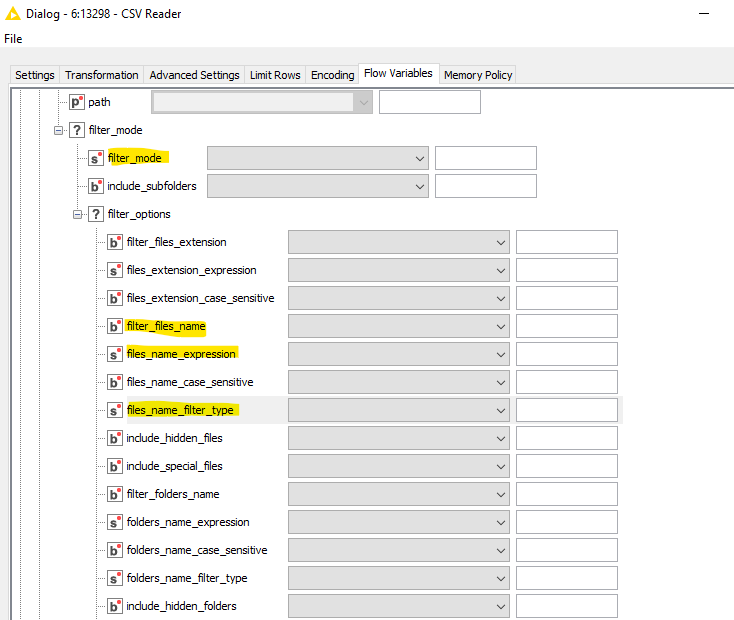Viewport: 734px width, 620px height.
Task: Collapse the filter_options tree group
Action: tap(77, 214)
